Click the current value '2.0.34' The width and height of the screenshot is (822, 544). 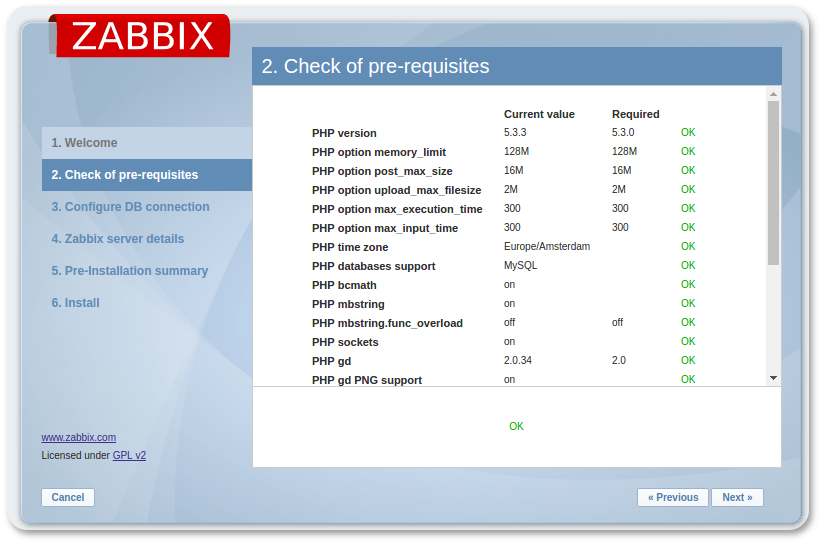517,361
